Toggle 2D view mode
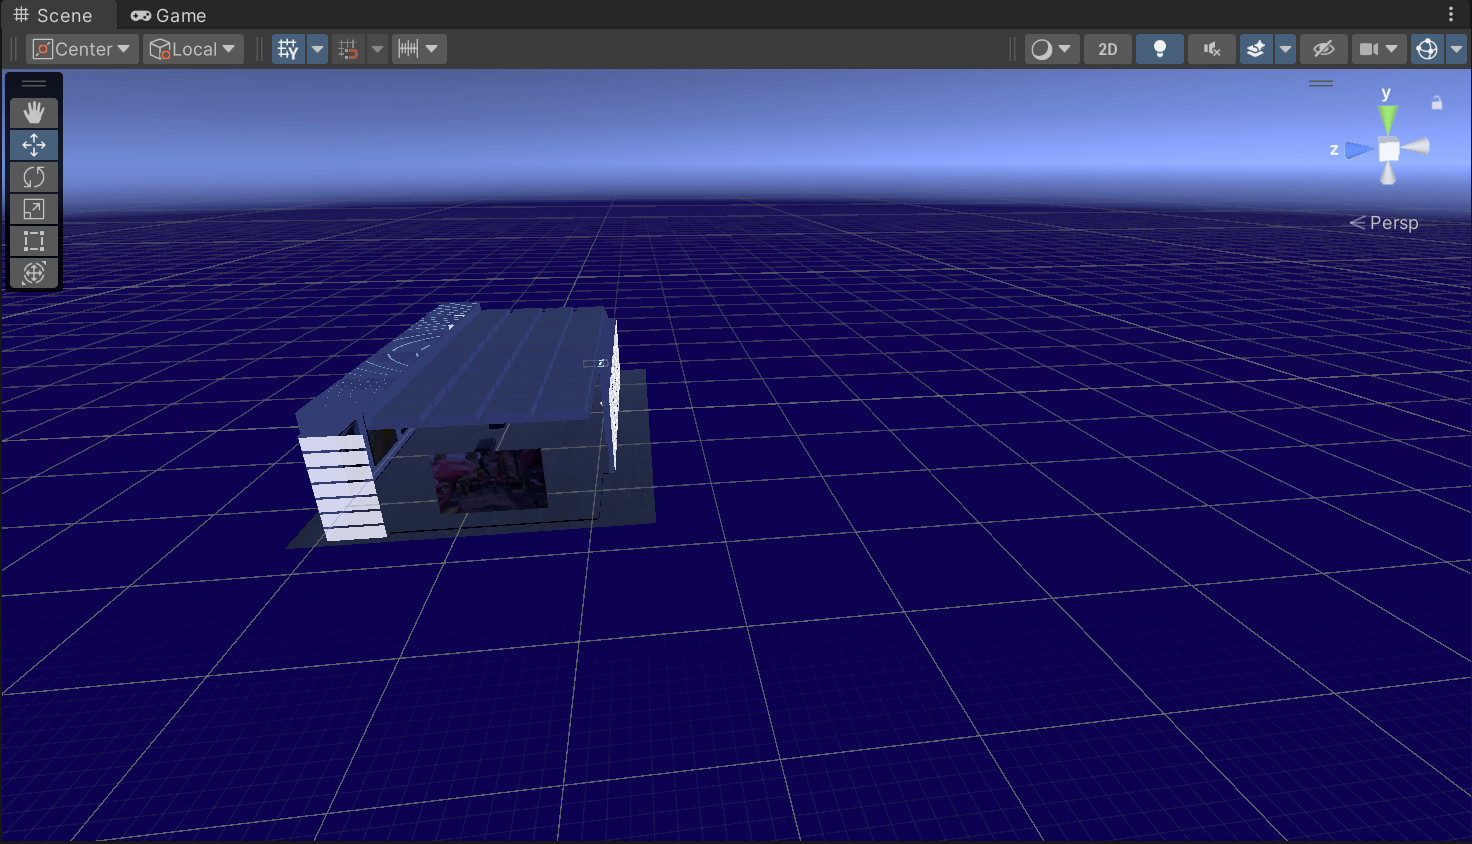 [1108, 49]
